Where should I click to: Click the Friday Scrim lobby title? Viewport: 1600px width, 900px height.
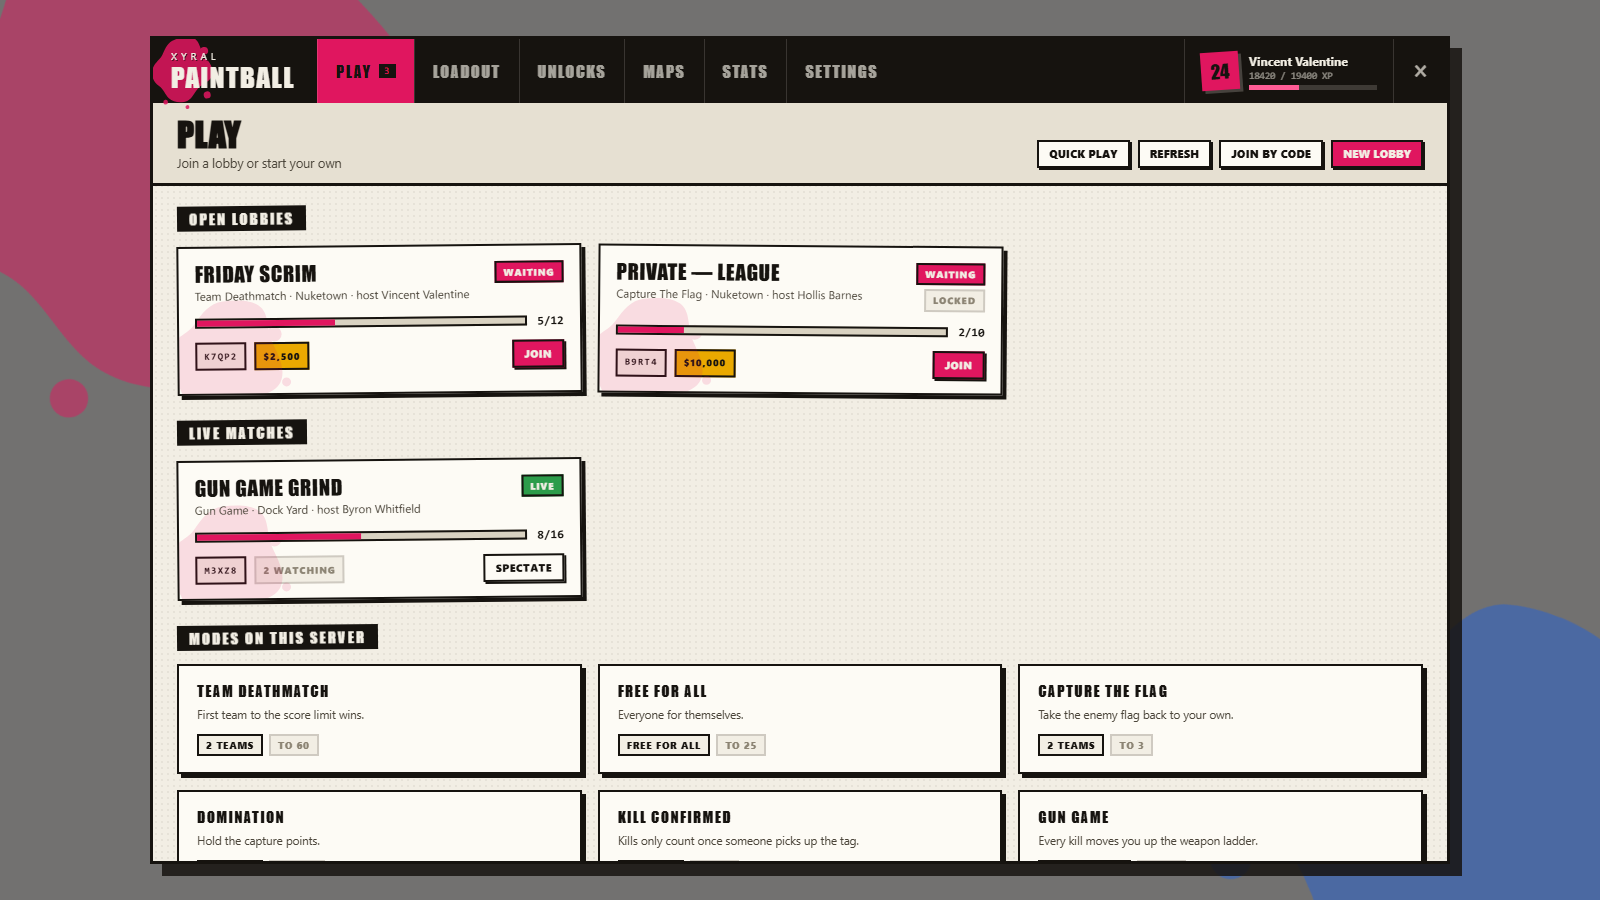click(256, 274)
